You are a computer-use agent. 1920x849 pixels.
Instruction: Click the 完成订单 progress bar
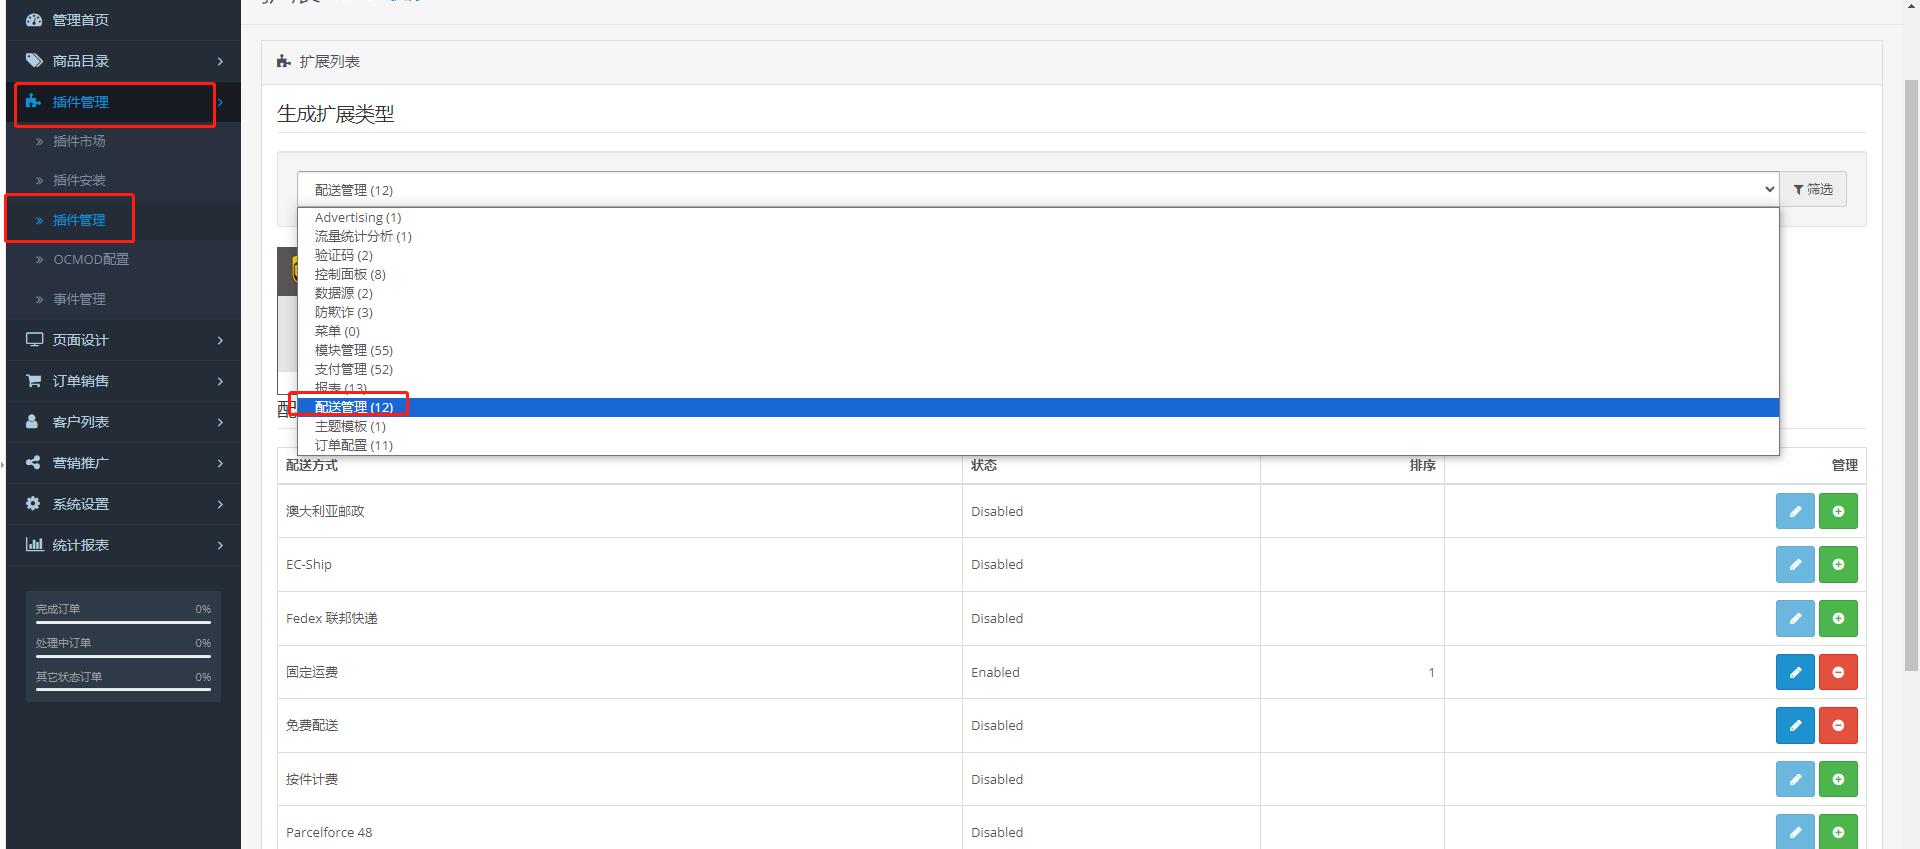[123, 622]
